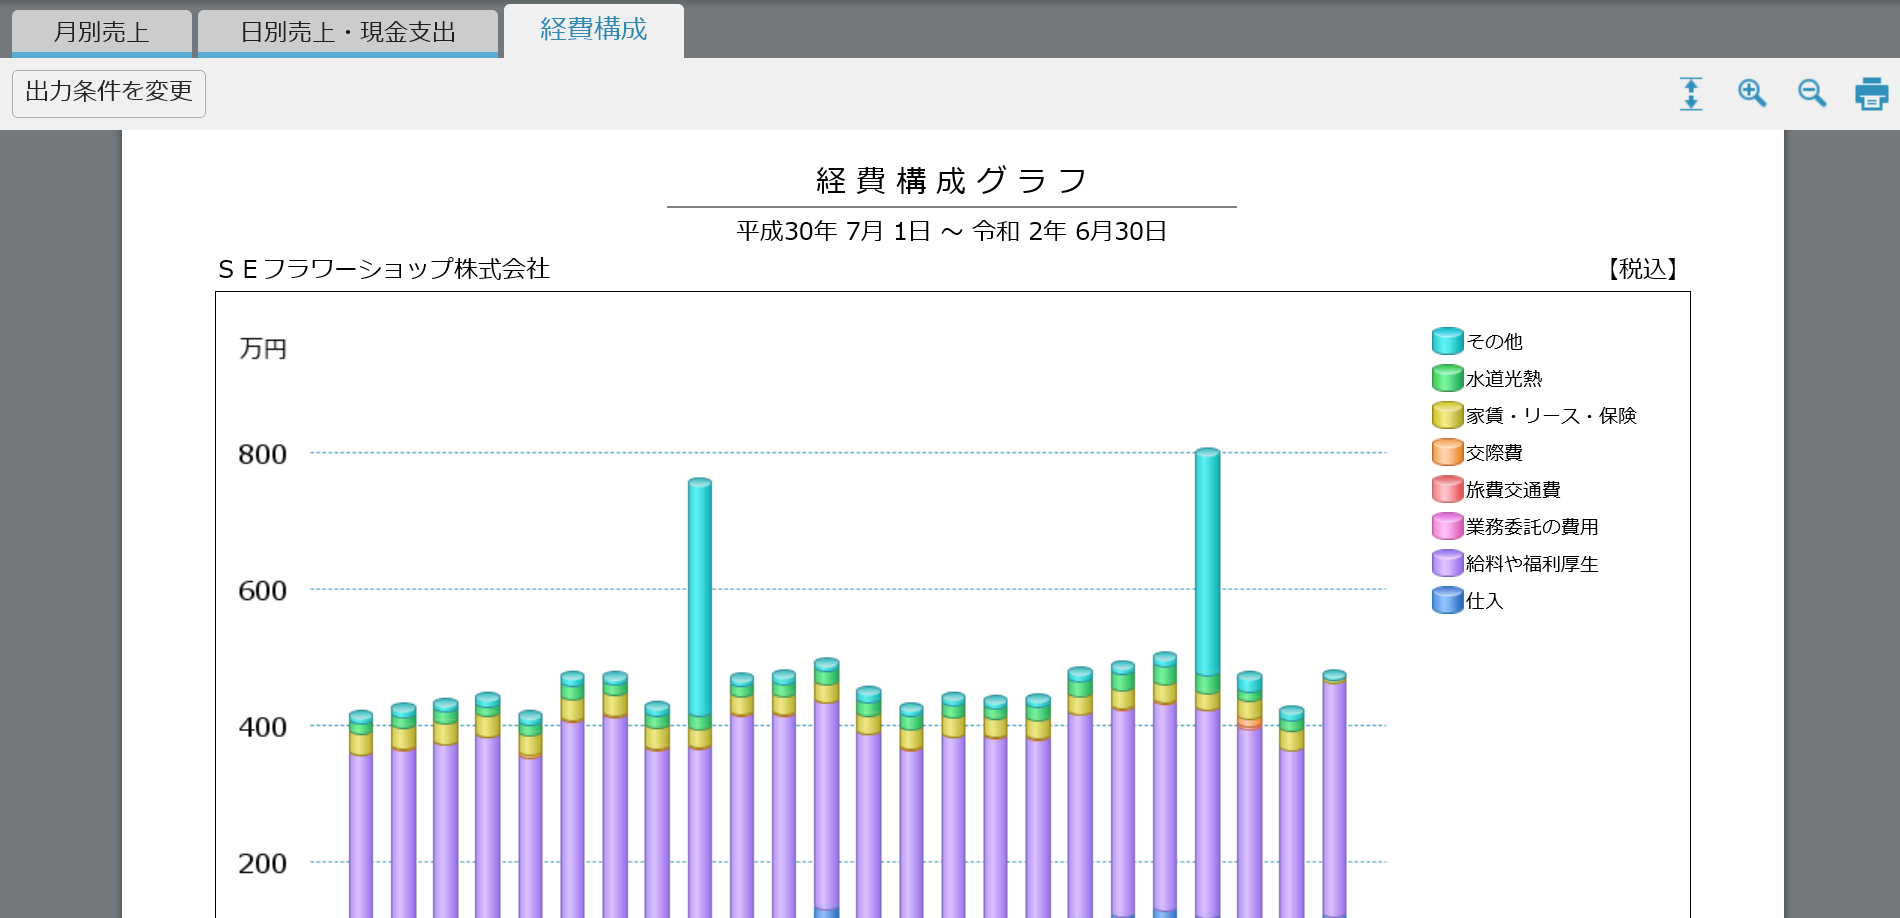Screen dimensions: 1900x918
Task: Click the 業務委託の費用 pink legend marker
Action: click(x=1447, y=527)
